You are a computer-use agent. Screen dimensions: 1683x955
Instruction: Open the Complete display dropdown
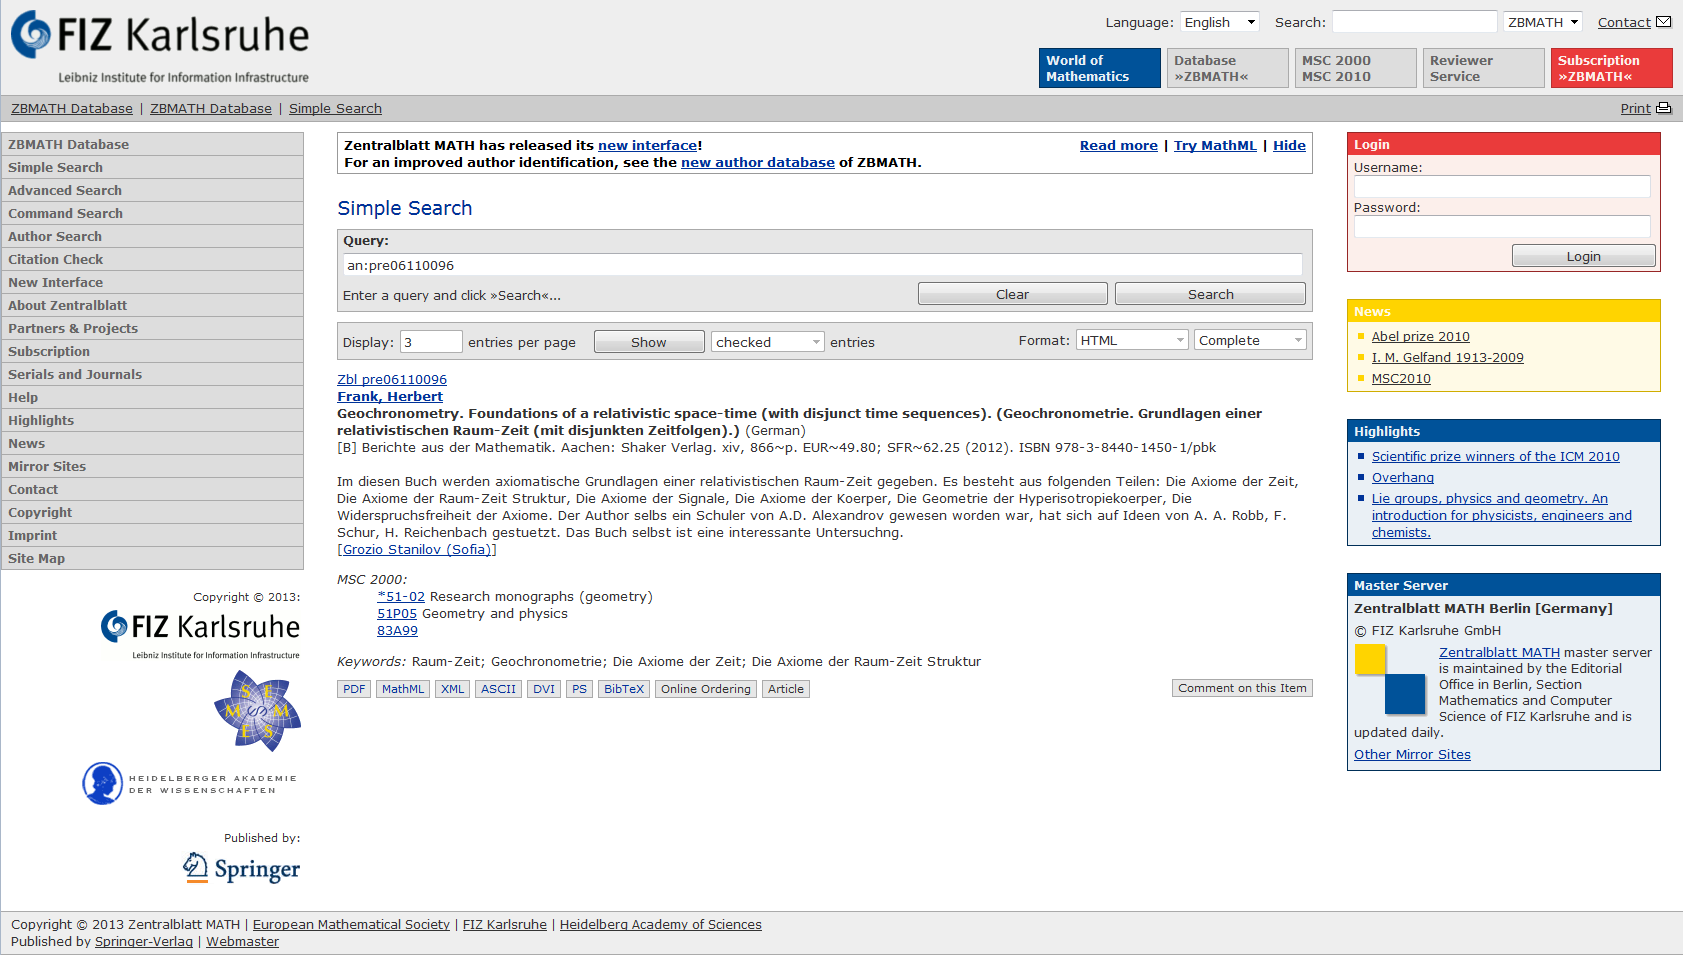(x=1250, y=340)
